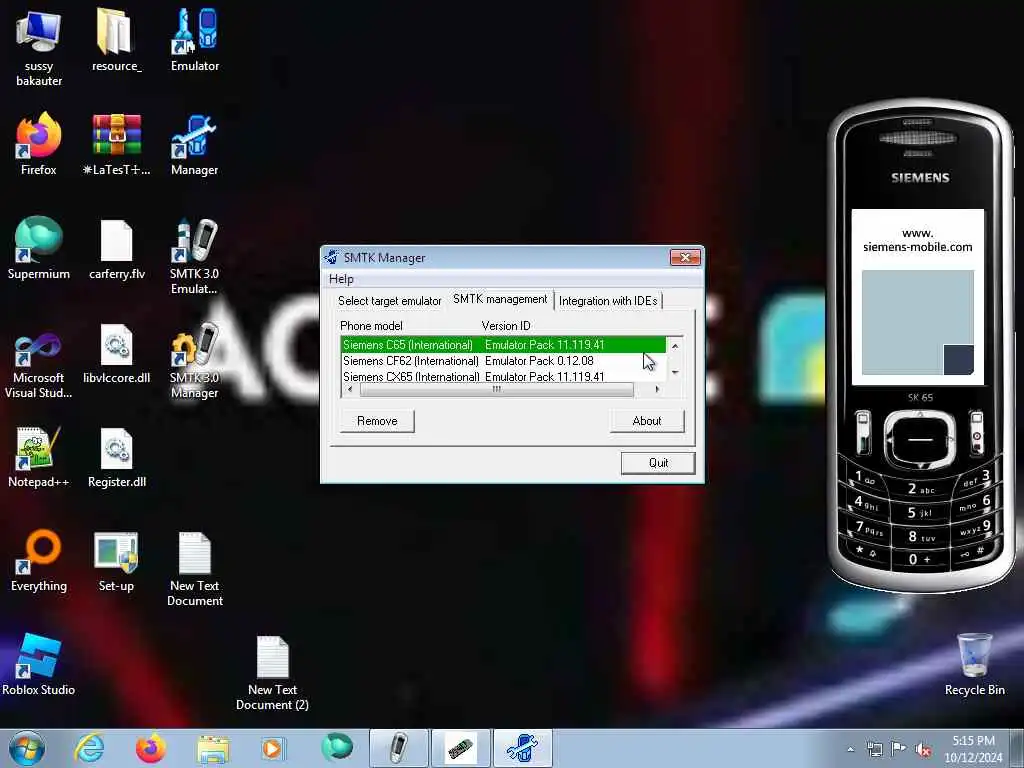Select the carferry.flv file icon
The height and width of the screenshot is (768, 1024).
coord(116,248)
